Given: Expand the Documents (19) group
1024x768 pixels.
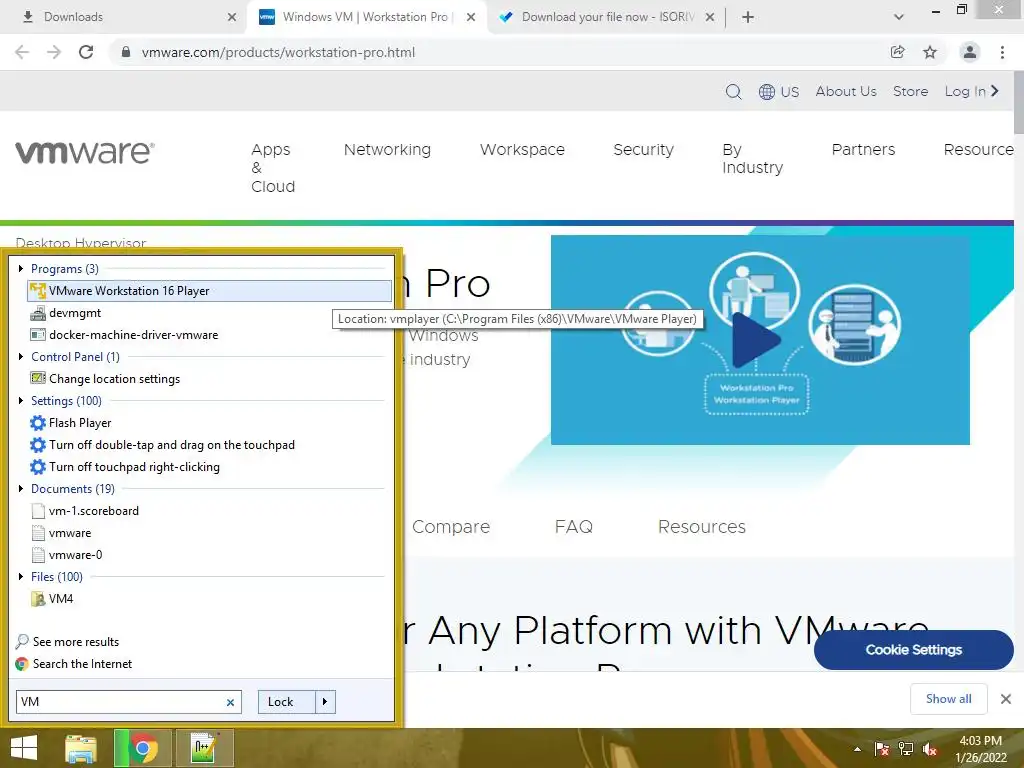Looking at the screenshot, I should click(21, 488).
